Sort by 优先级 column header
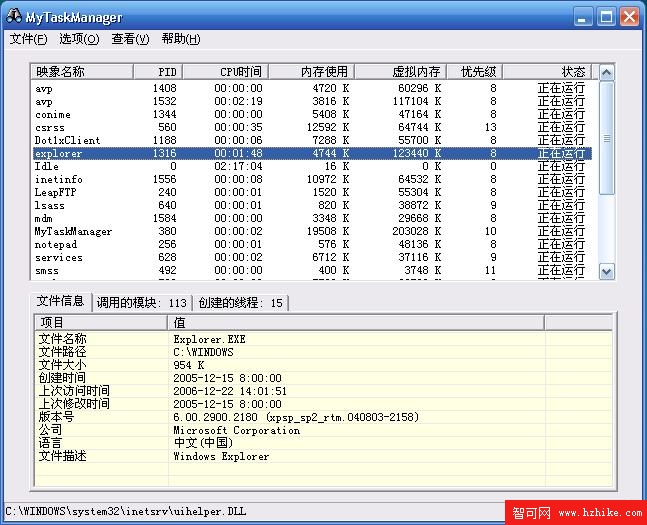Viewport: 647px width, 525px height. (475, 71)
